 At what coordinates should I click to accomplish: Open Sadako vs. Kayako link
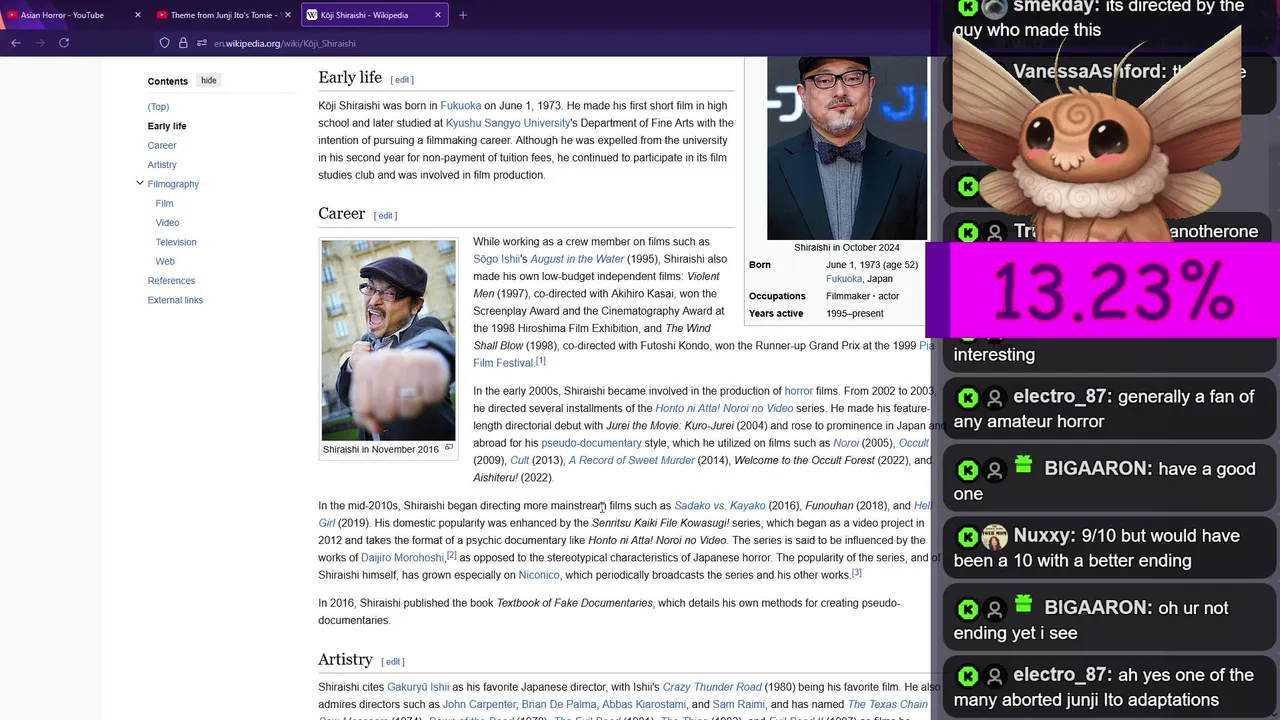[720, 506]
